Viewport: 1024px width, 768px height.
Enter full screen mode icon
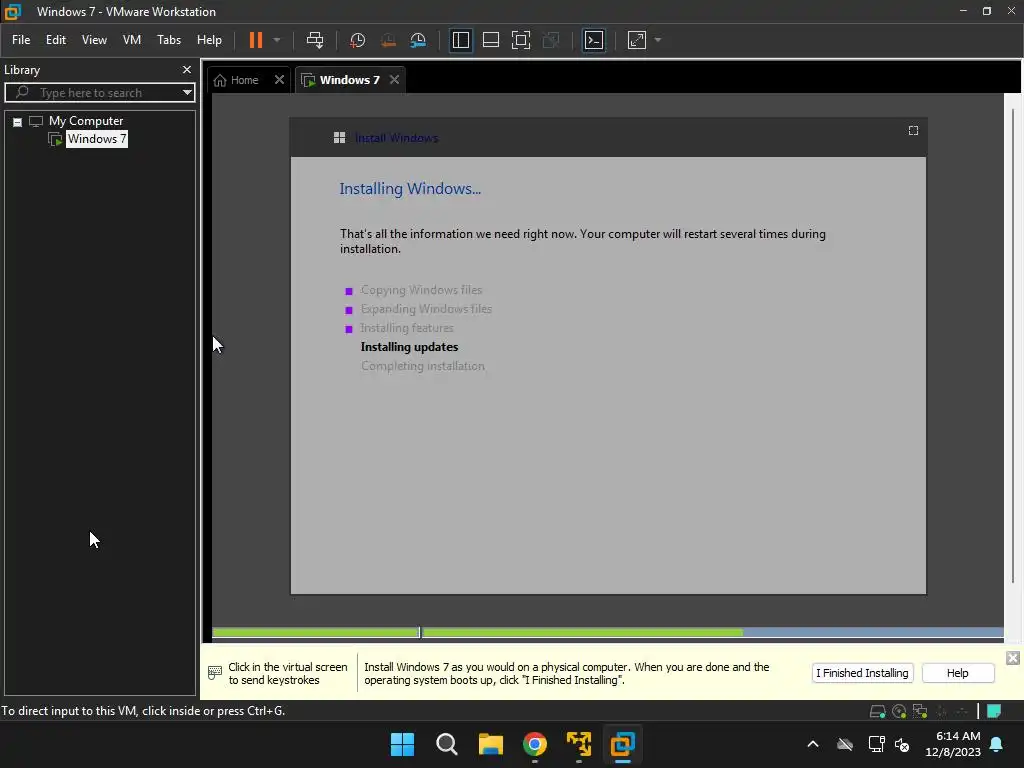pyautogui.click(x=520, y=40)
